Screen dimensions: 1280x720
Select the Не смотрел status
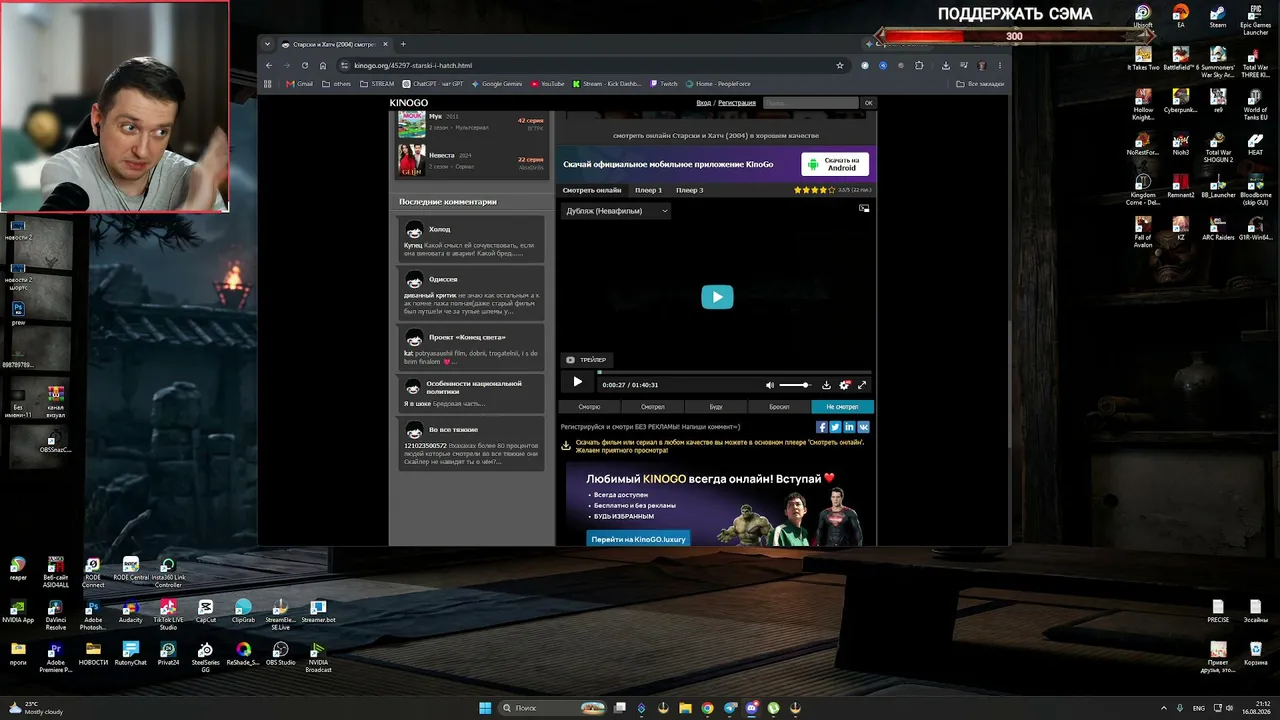(843, 407)
